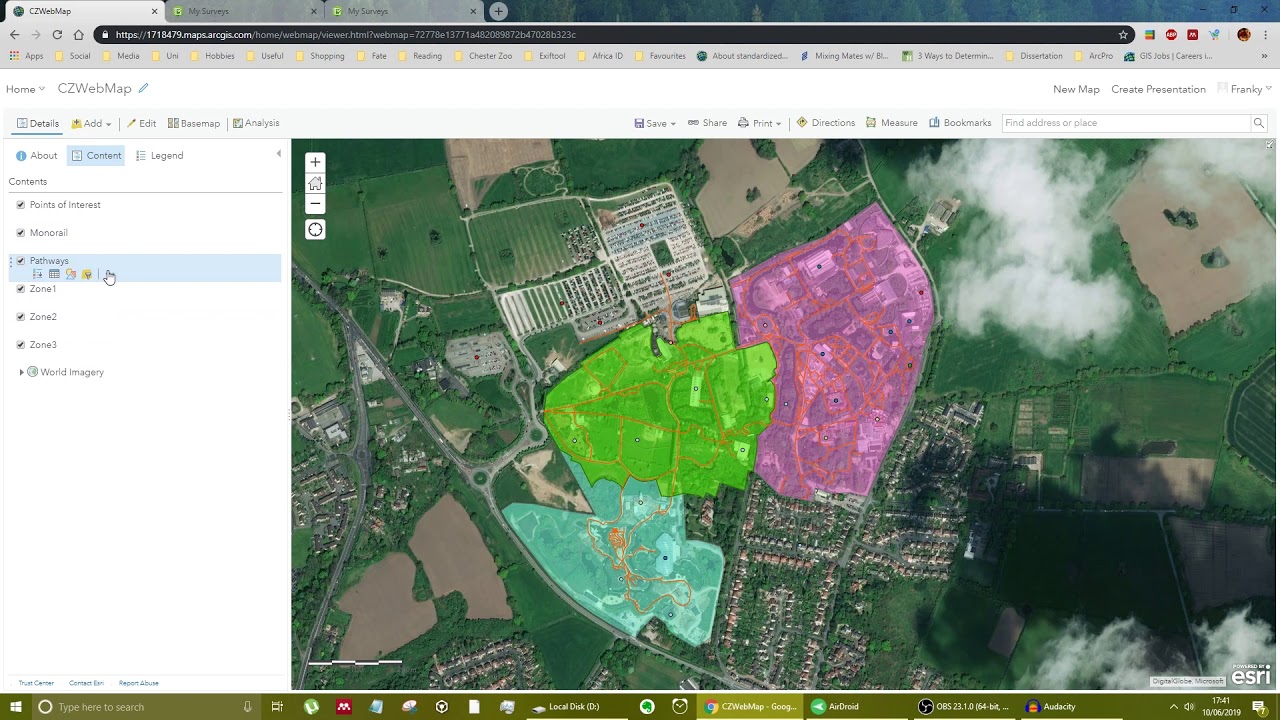Image resolution: width=1280 pixels, height=720 pixels.
Task: Click Edit in toolbar
Action: coord(141,123)
